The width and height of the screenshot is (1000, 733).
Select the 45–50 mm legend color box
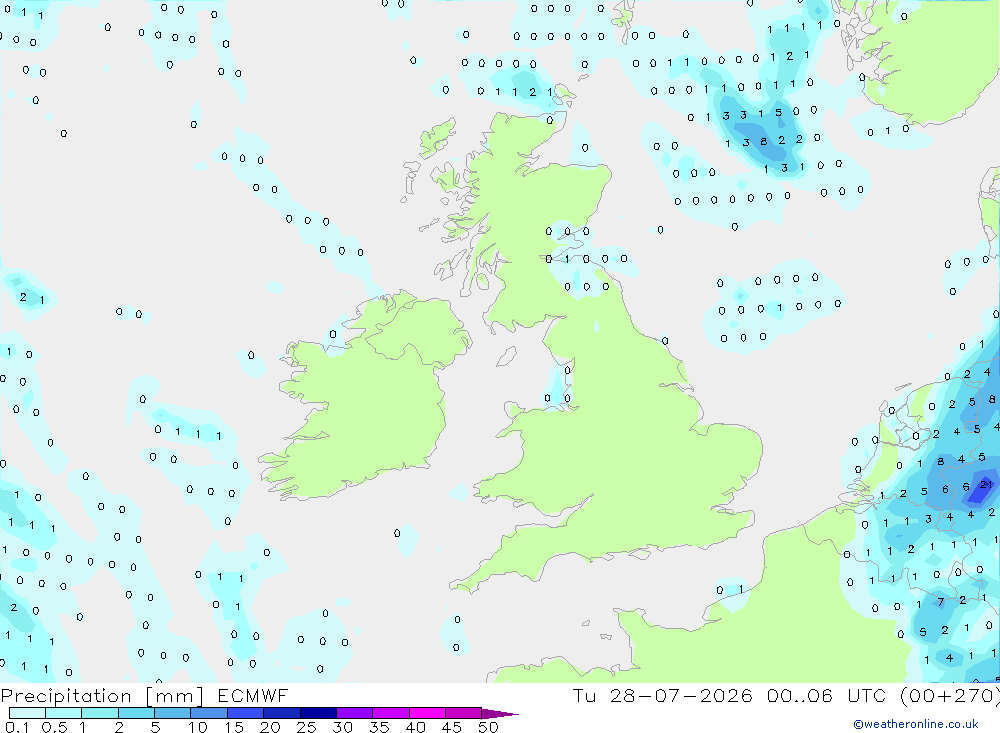pos(463,713)
